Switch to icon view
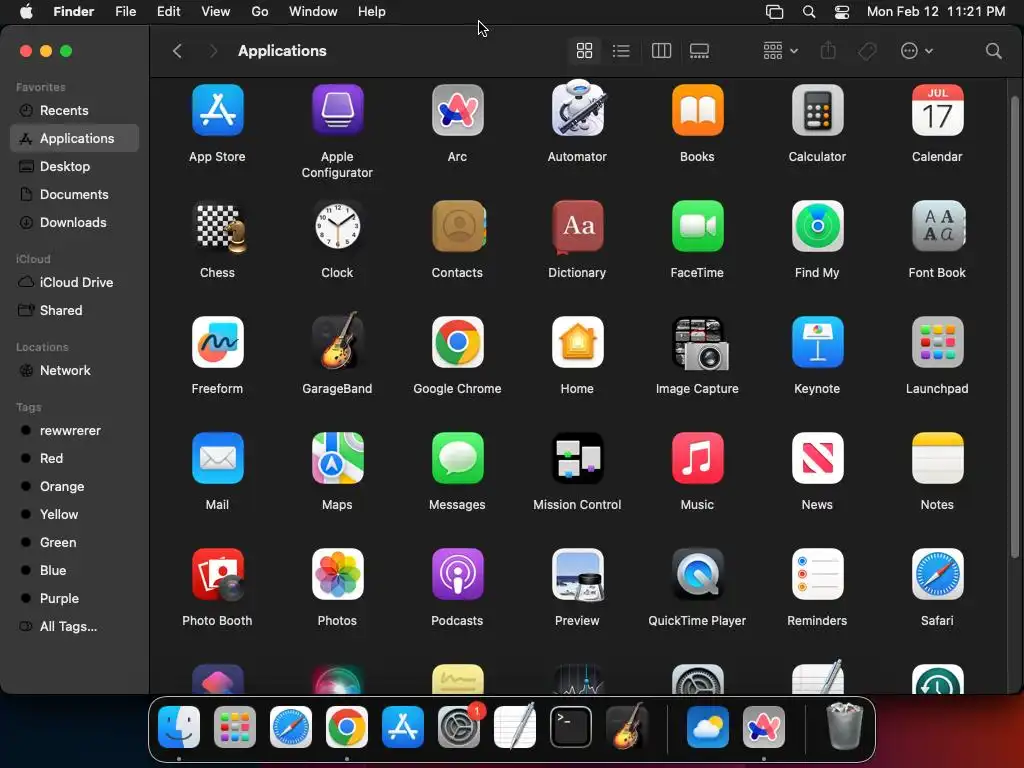Screen dimensions: 1024x768 [x=584, y=51]
